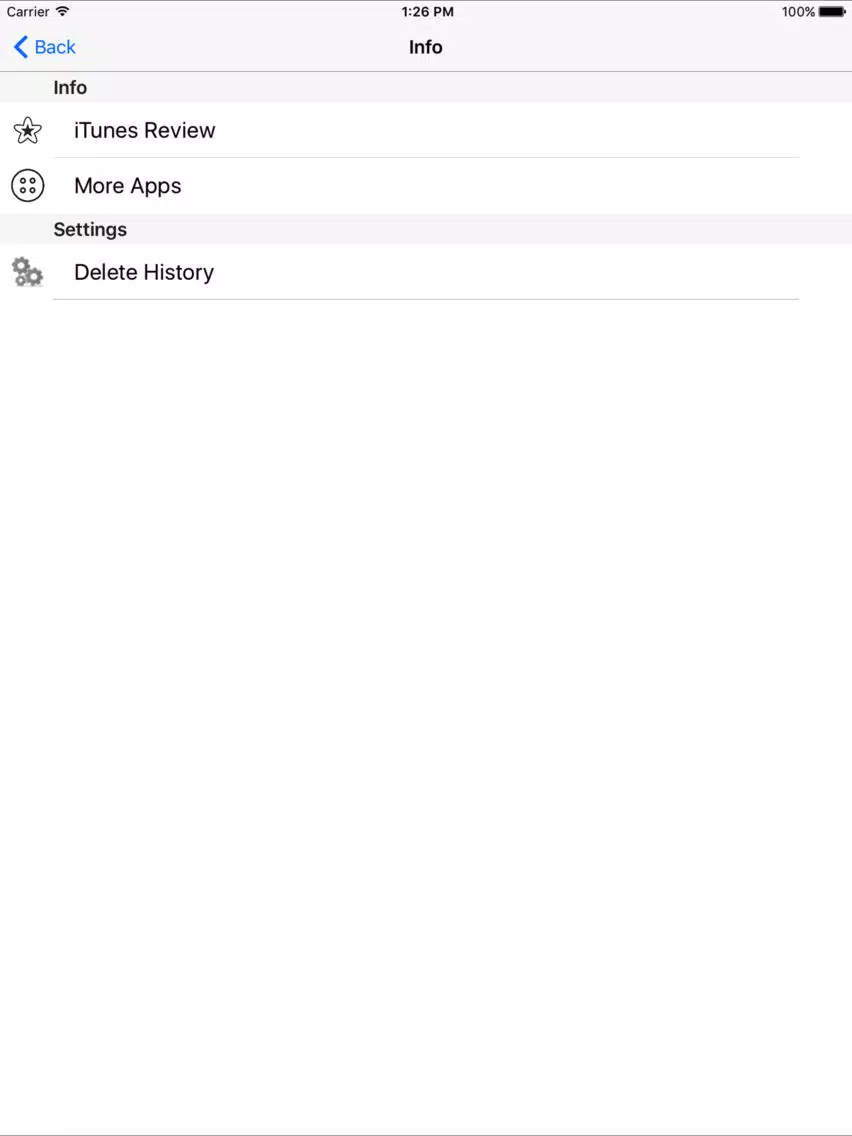Tap the star icon beside iTunes Review
This screenshot has height=1136, width=852.
28,130
